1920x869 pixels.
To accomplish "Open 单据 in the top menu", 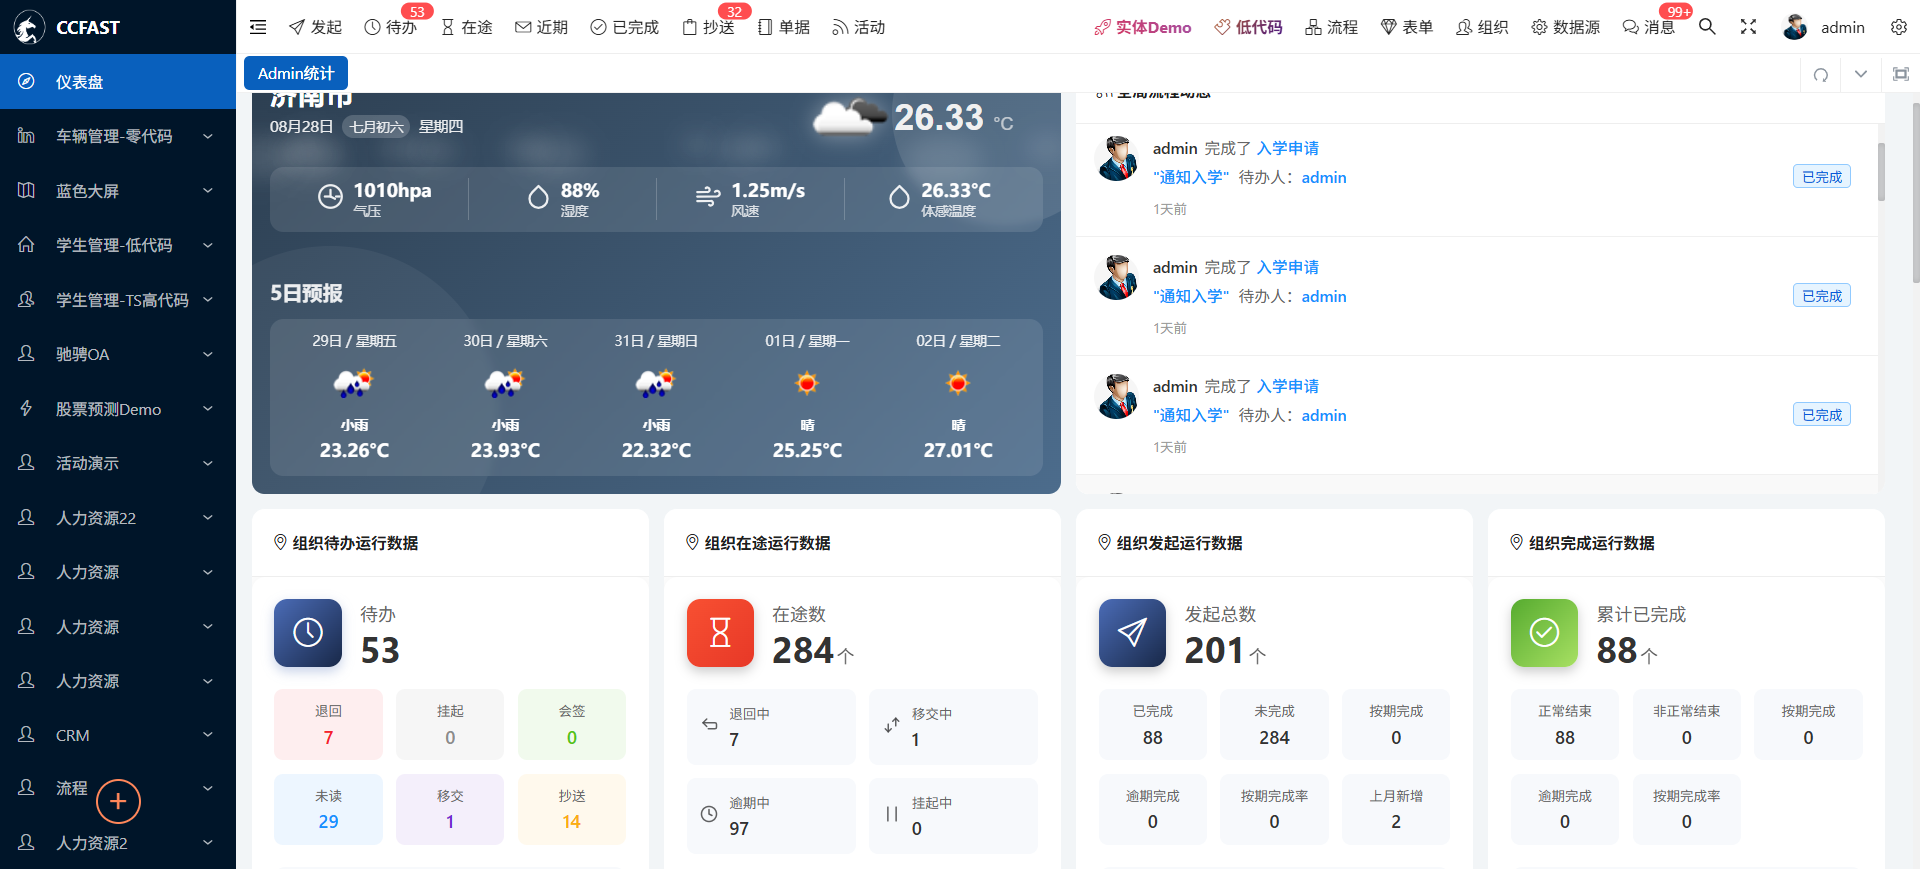I will 784,27.
